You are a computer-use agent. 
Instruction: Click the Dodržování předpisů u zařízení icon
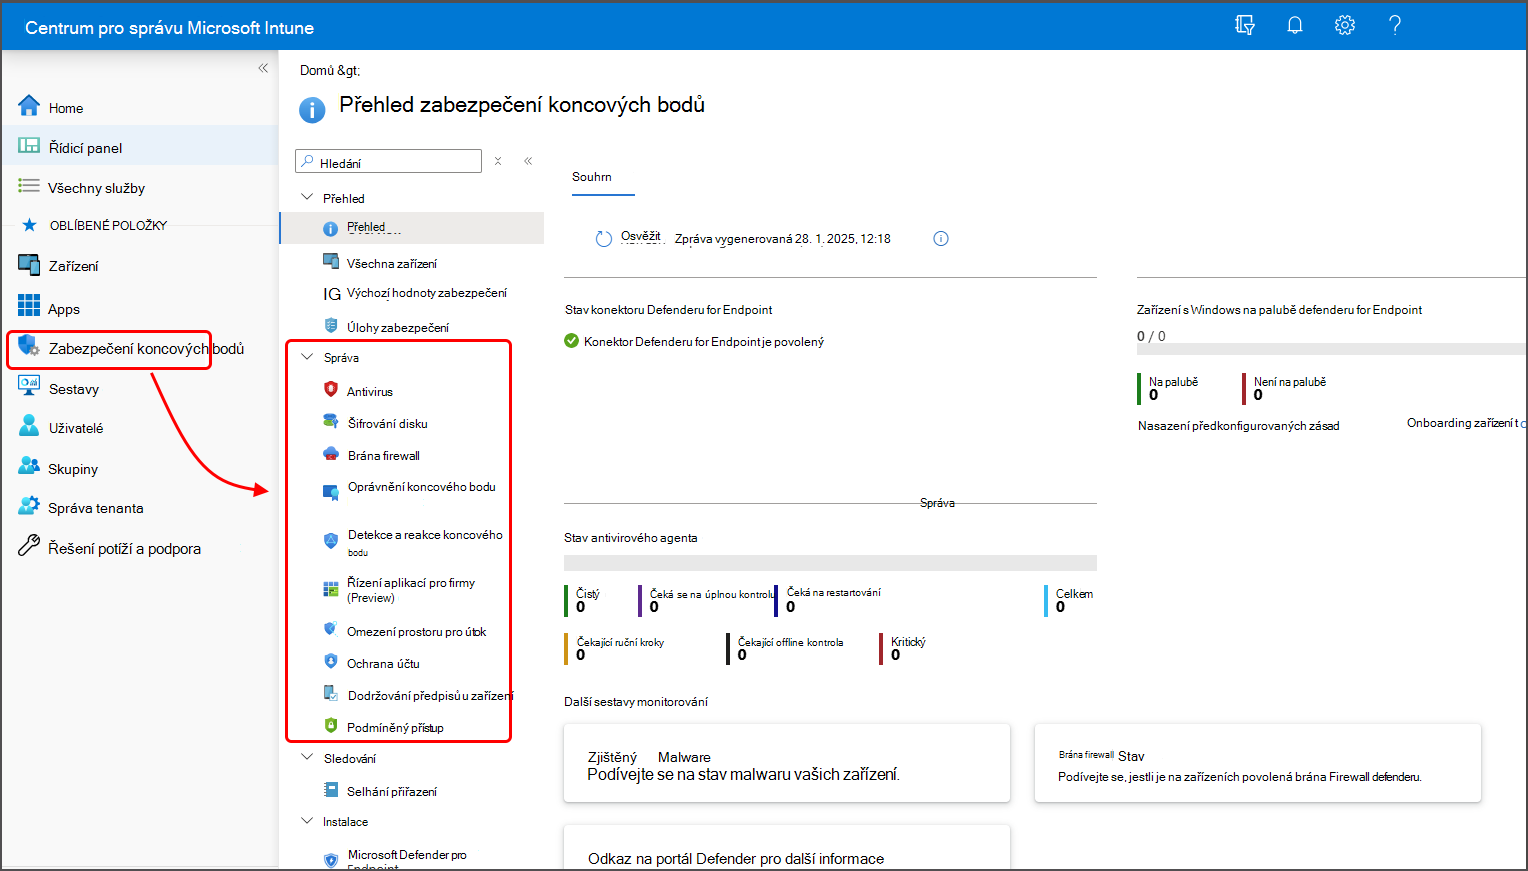(331, 693)
